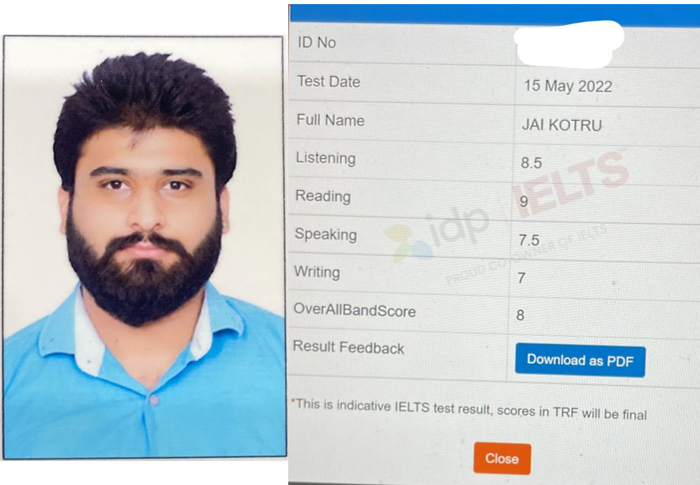Close the IELTS result dialog

[x=502, y=459]
